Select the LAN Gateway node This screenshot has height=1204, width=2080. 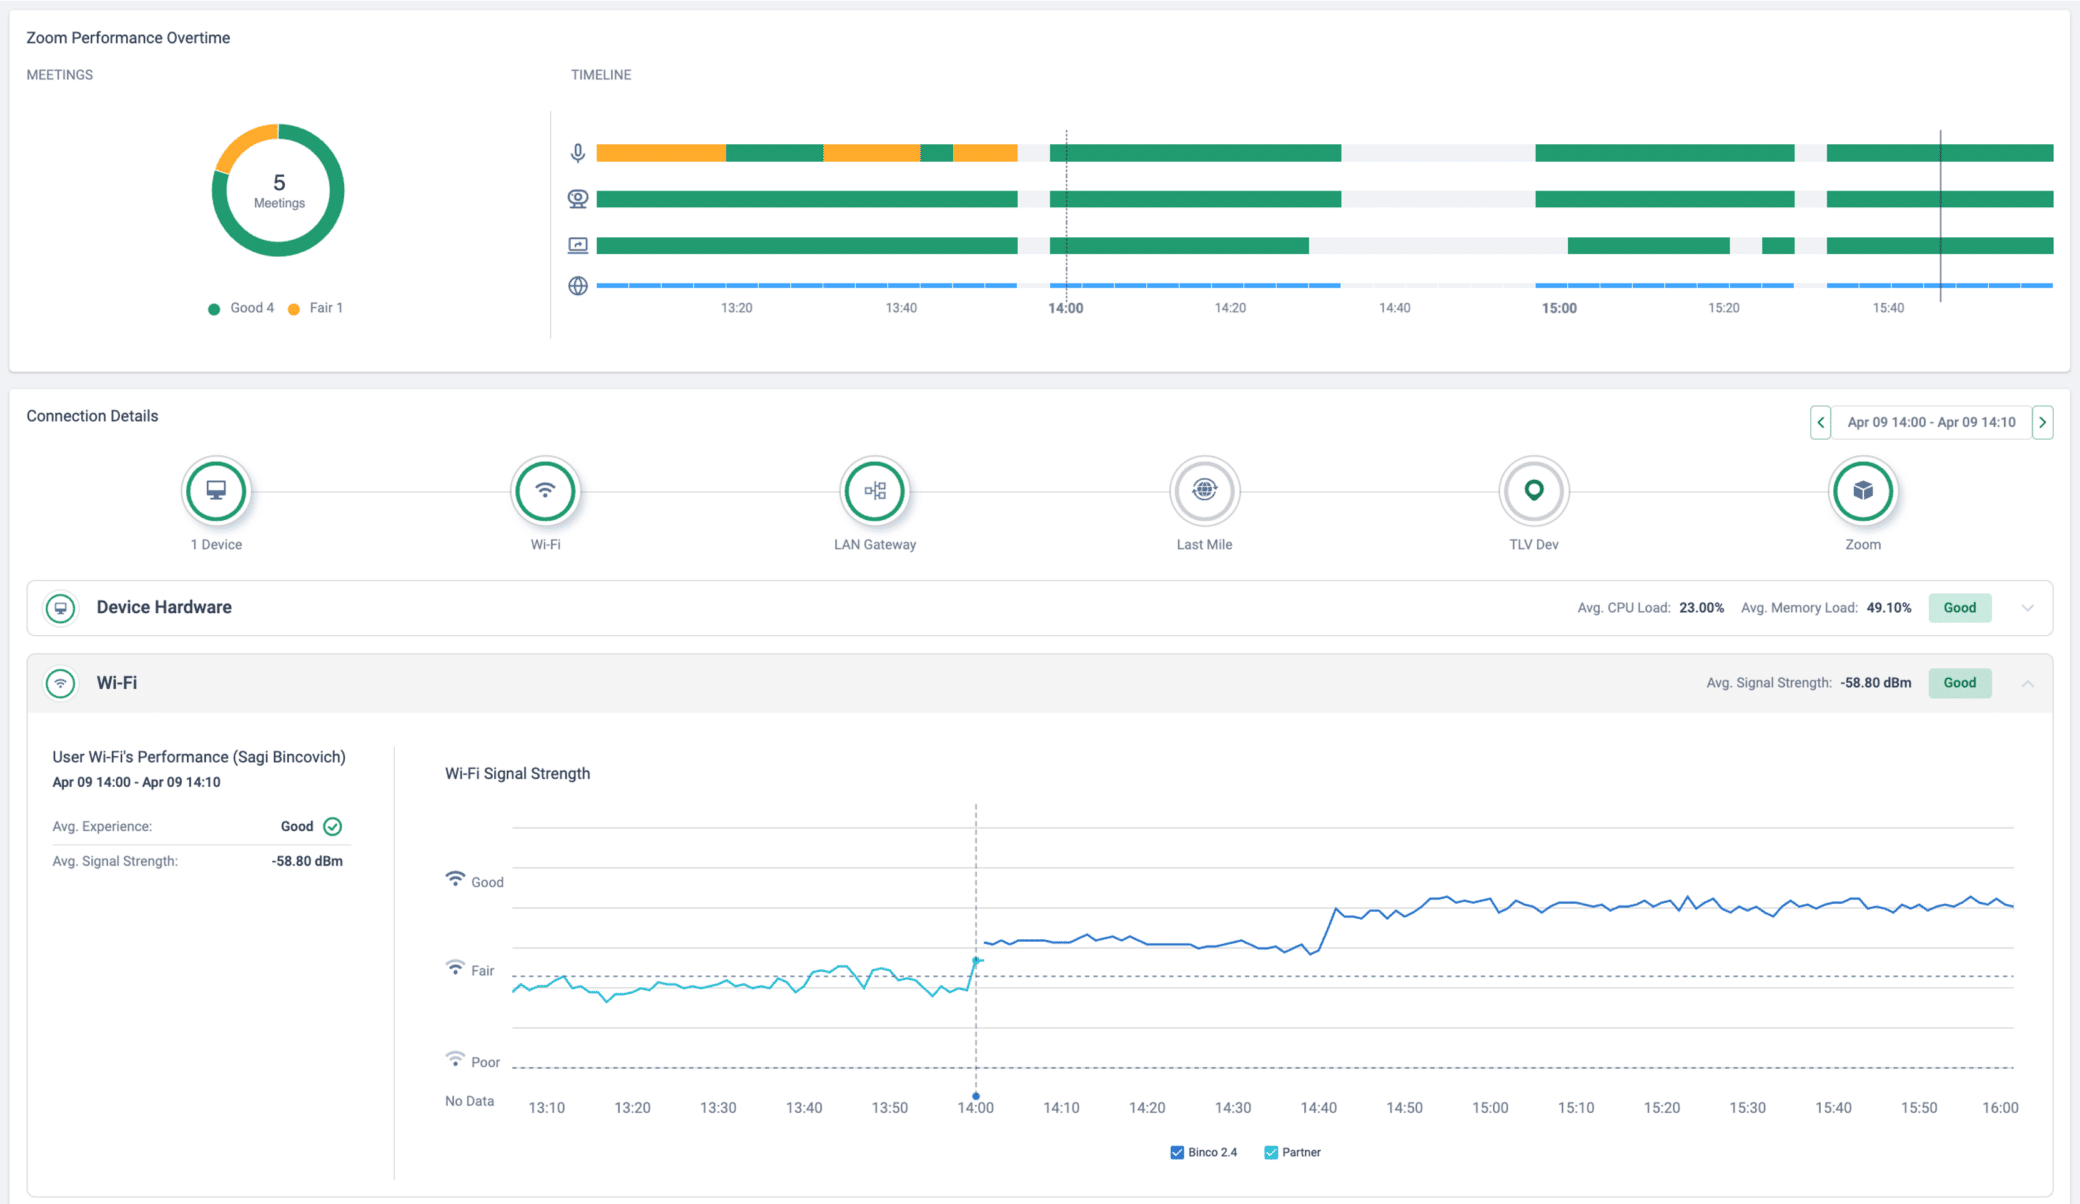point(875,491)
